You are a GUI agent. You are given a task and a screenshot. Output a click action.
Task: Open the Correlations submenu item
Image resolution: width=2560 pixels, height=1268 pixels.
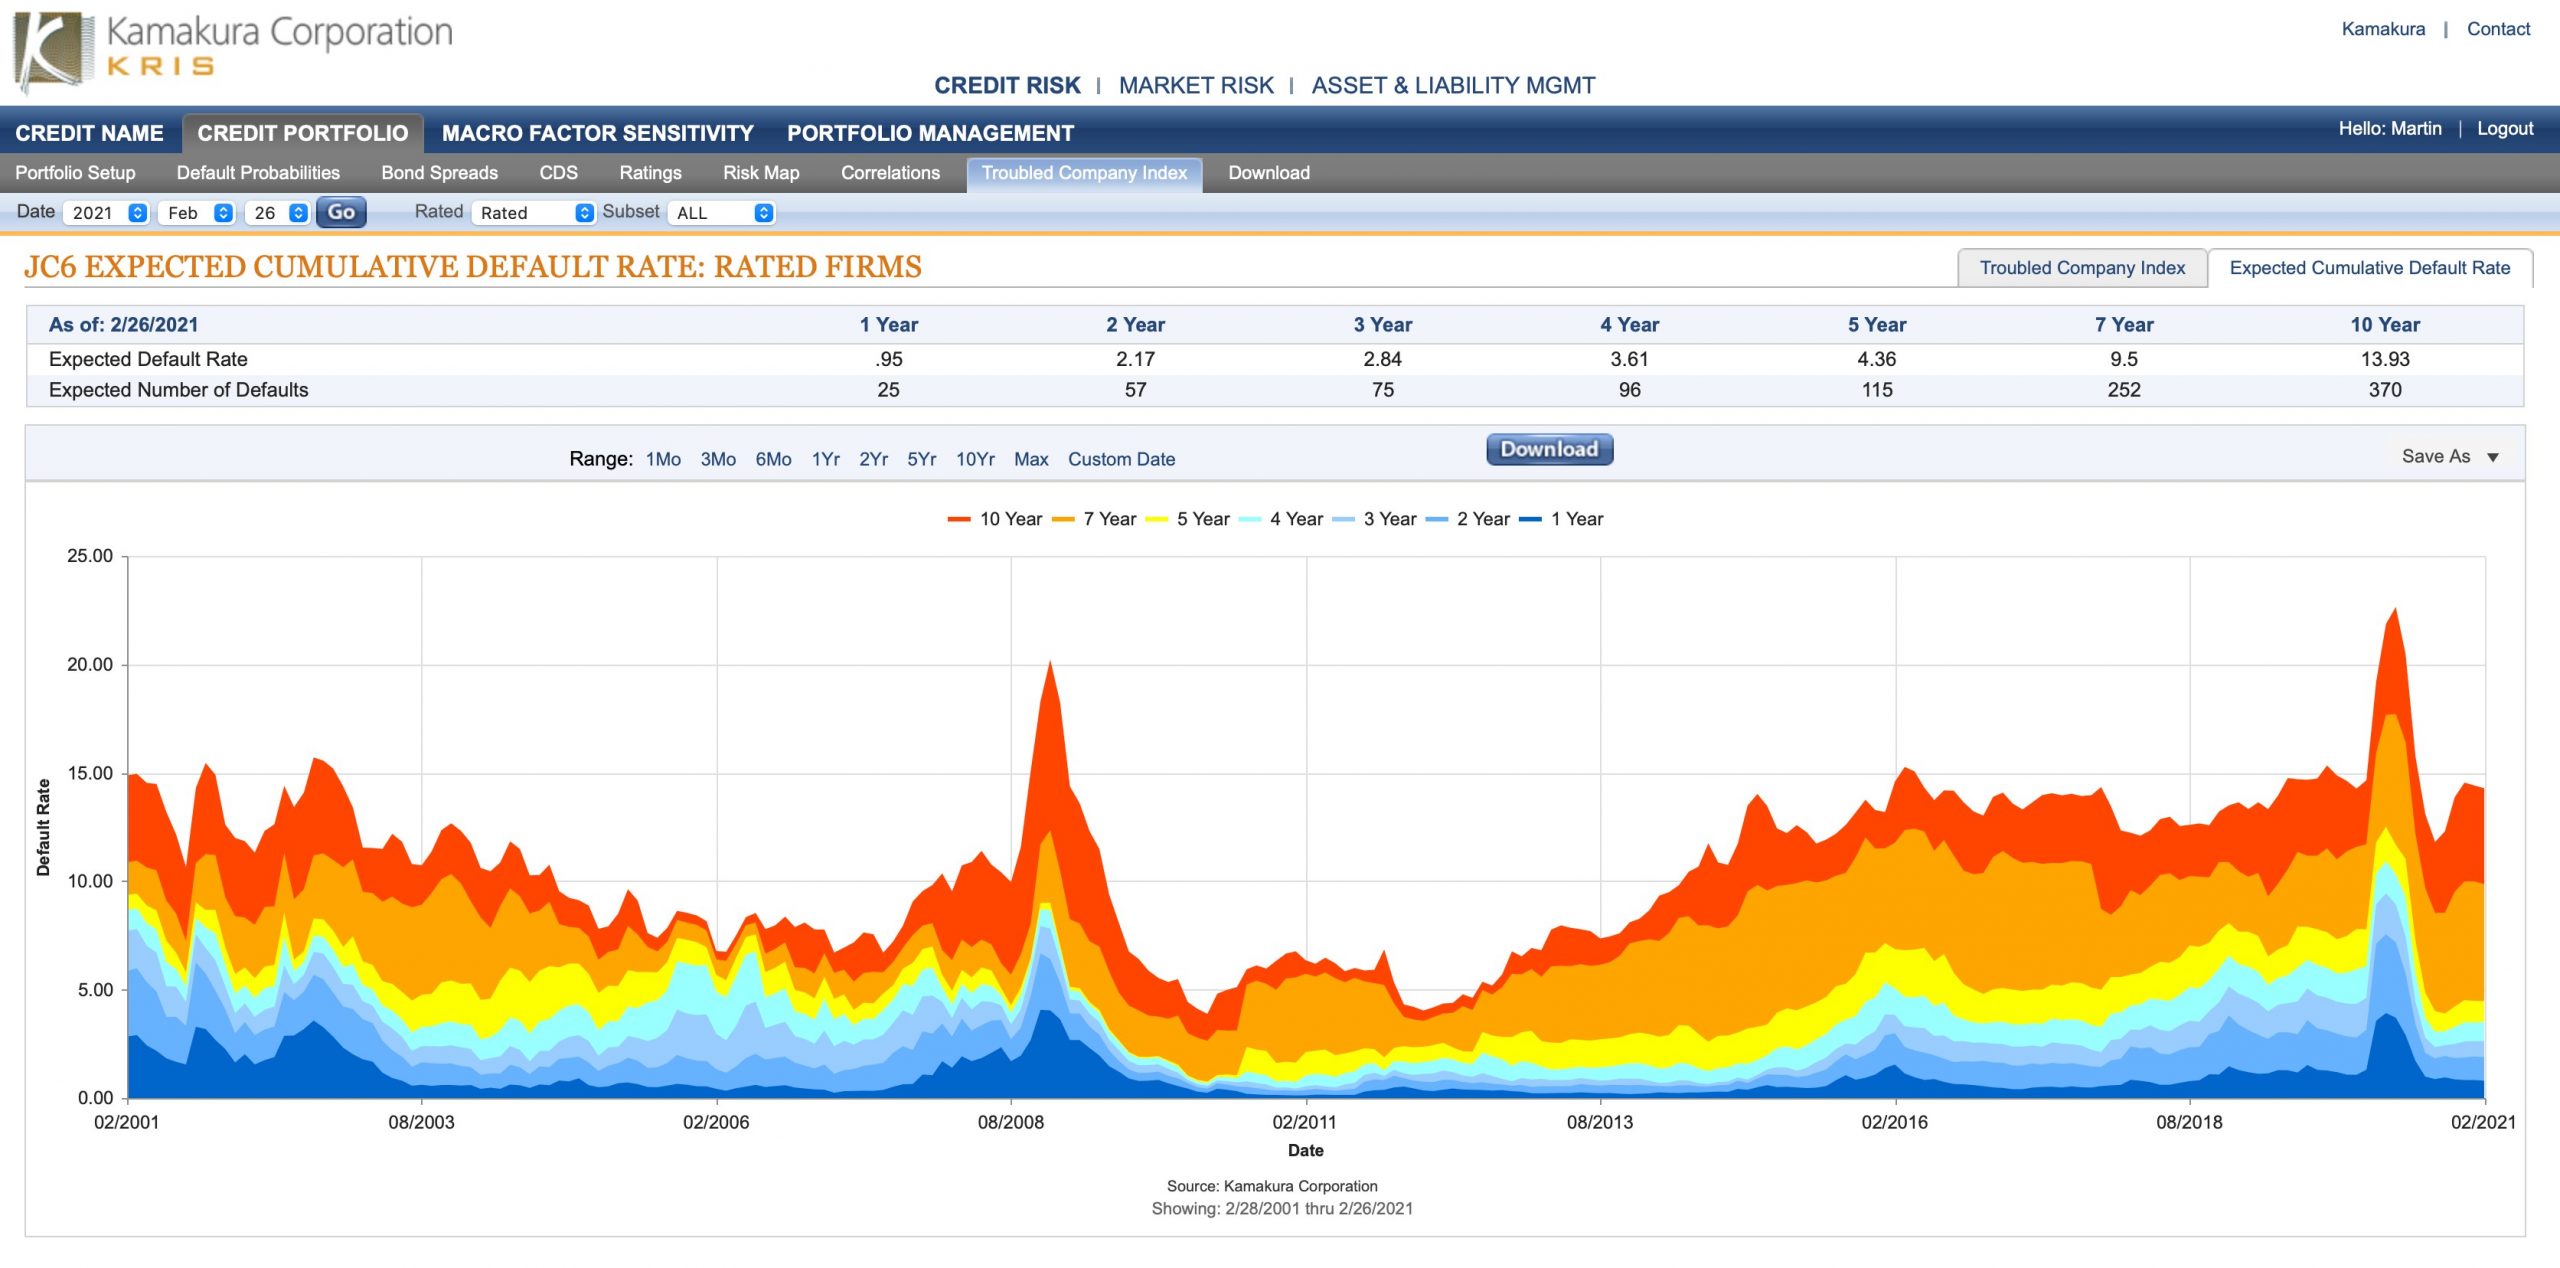point(890,173)
